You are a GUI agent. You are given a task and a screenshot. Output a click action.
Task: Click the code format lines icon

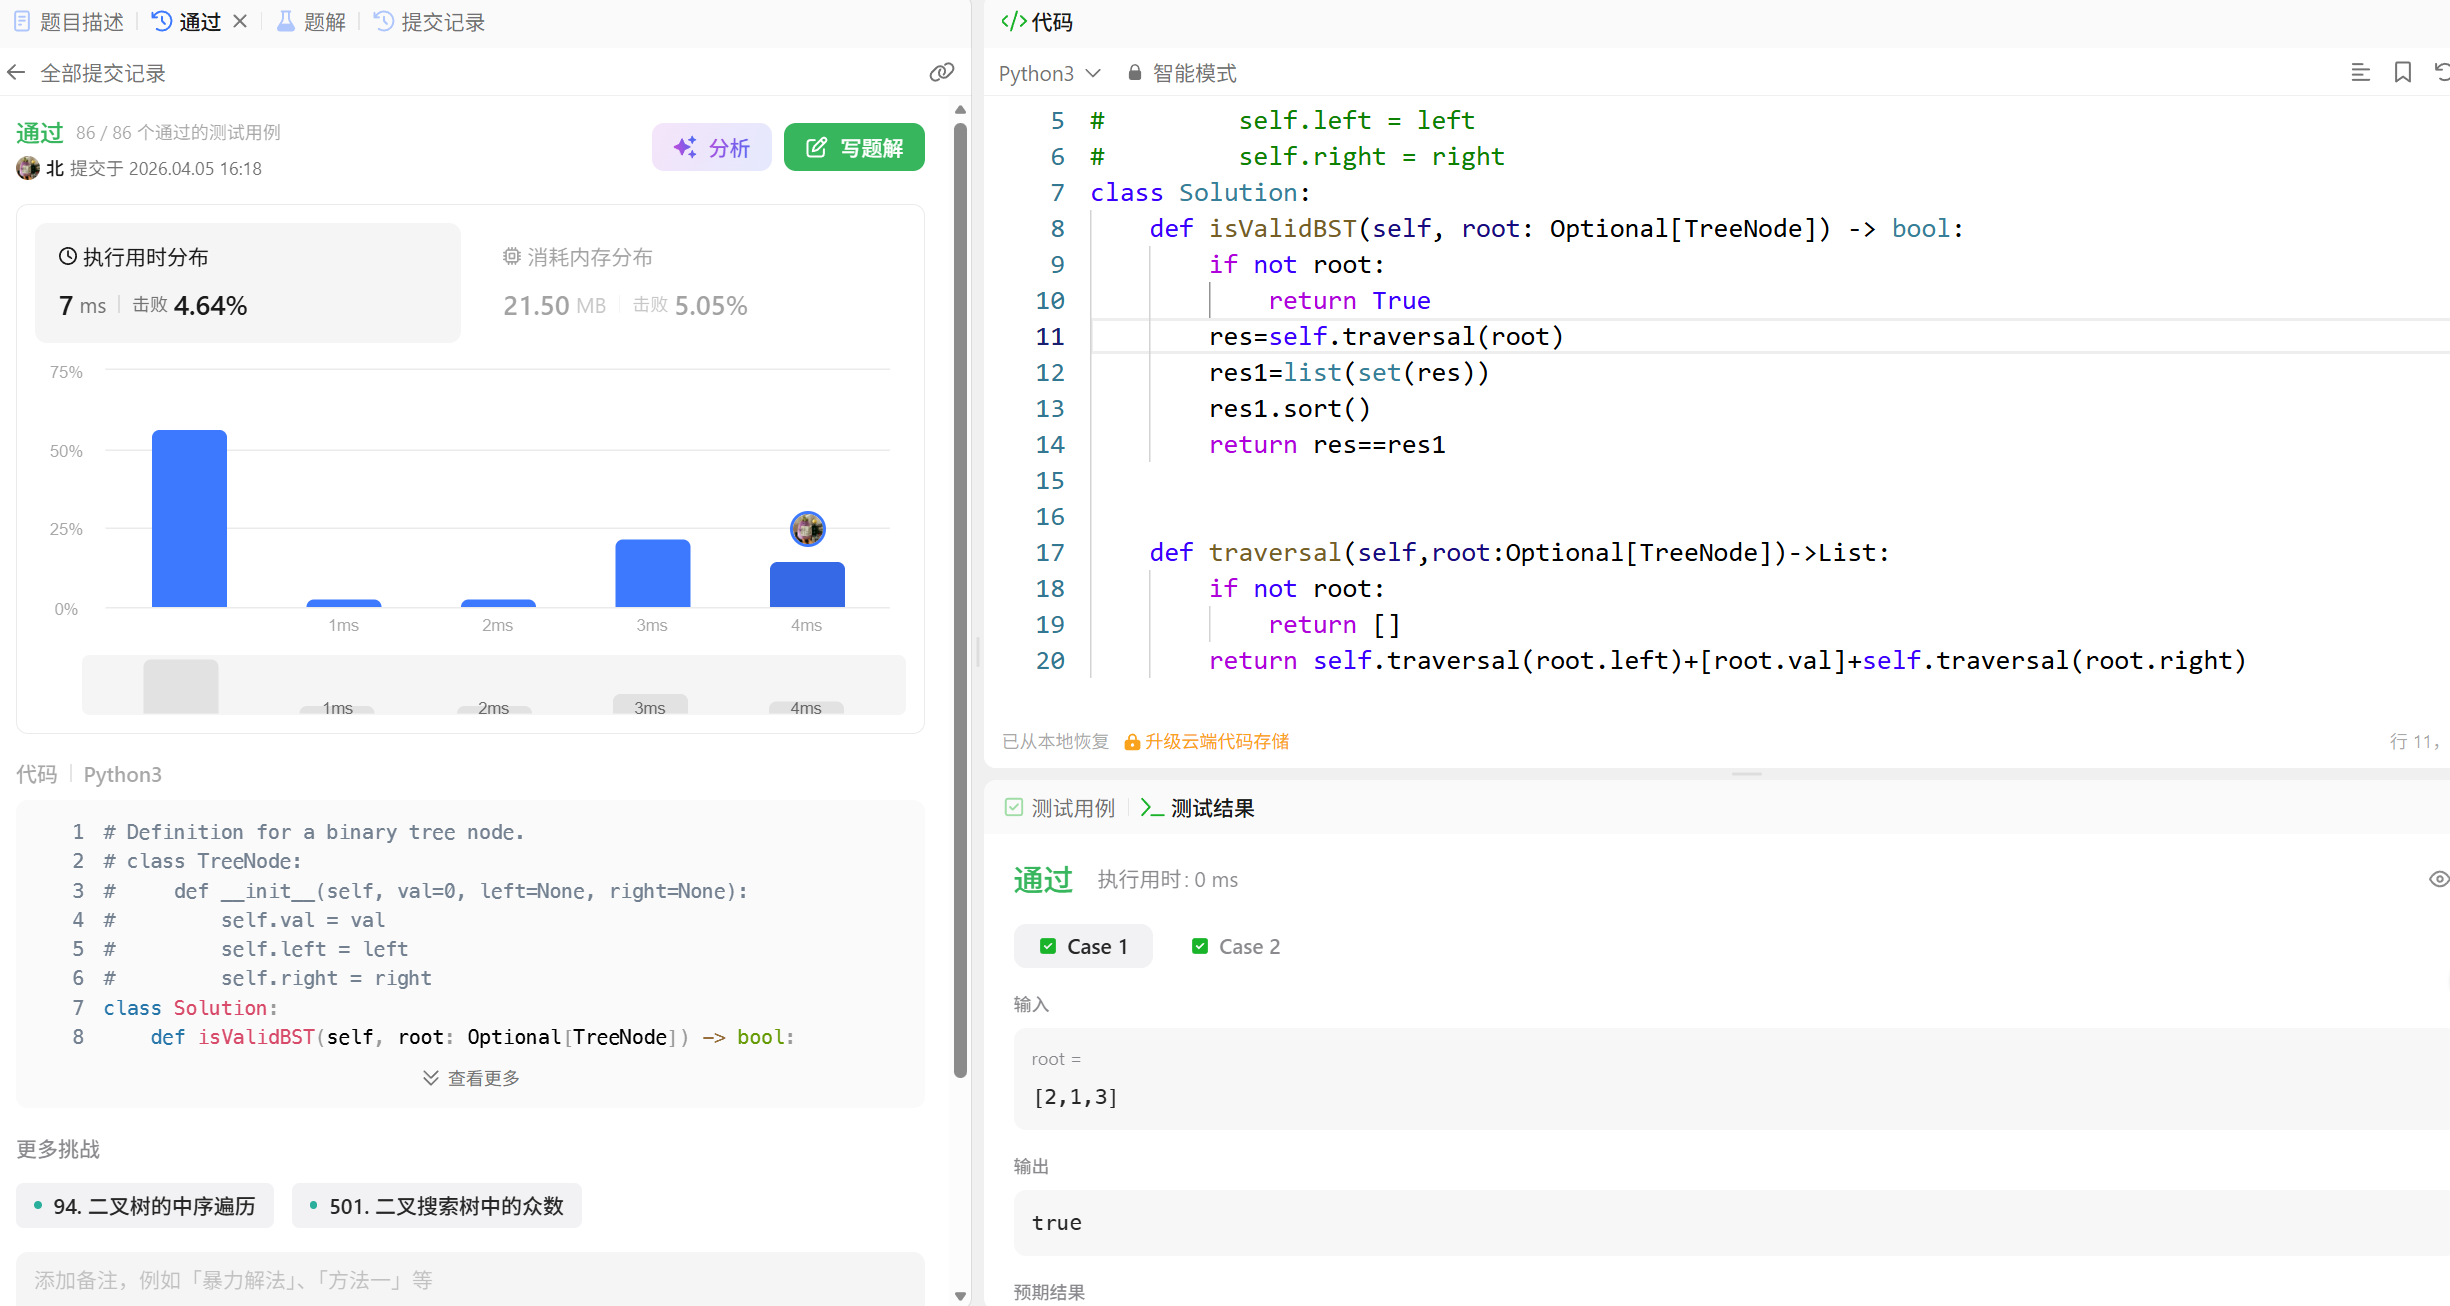click(2360, 73)
